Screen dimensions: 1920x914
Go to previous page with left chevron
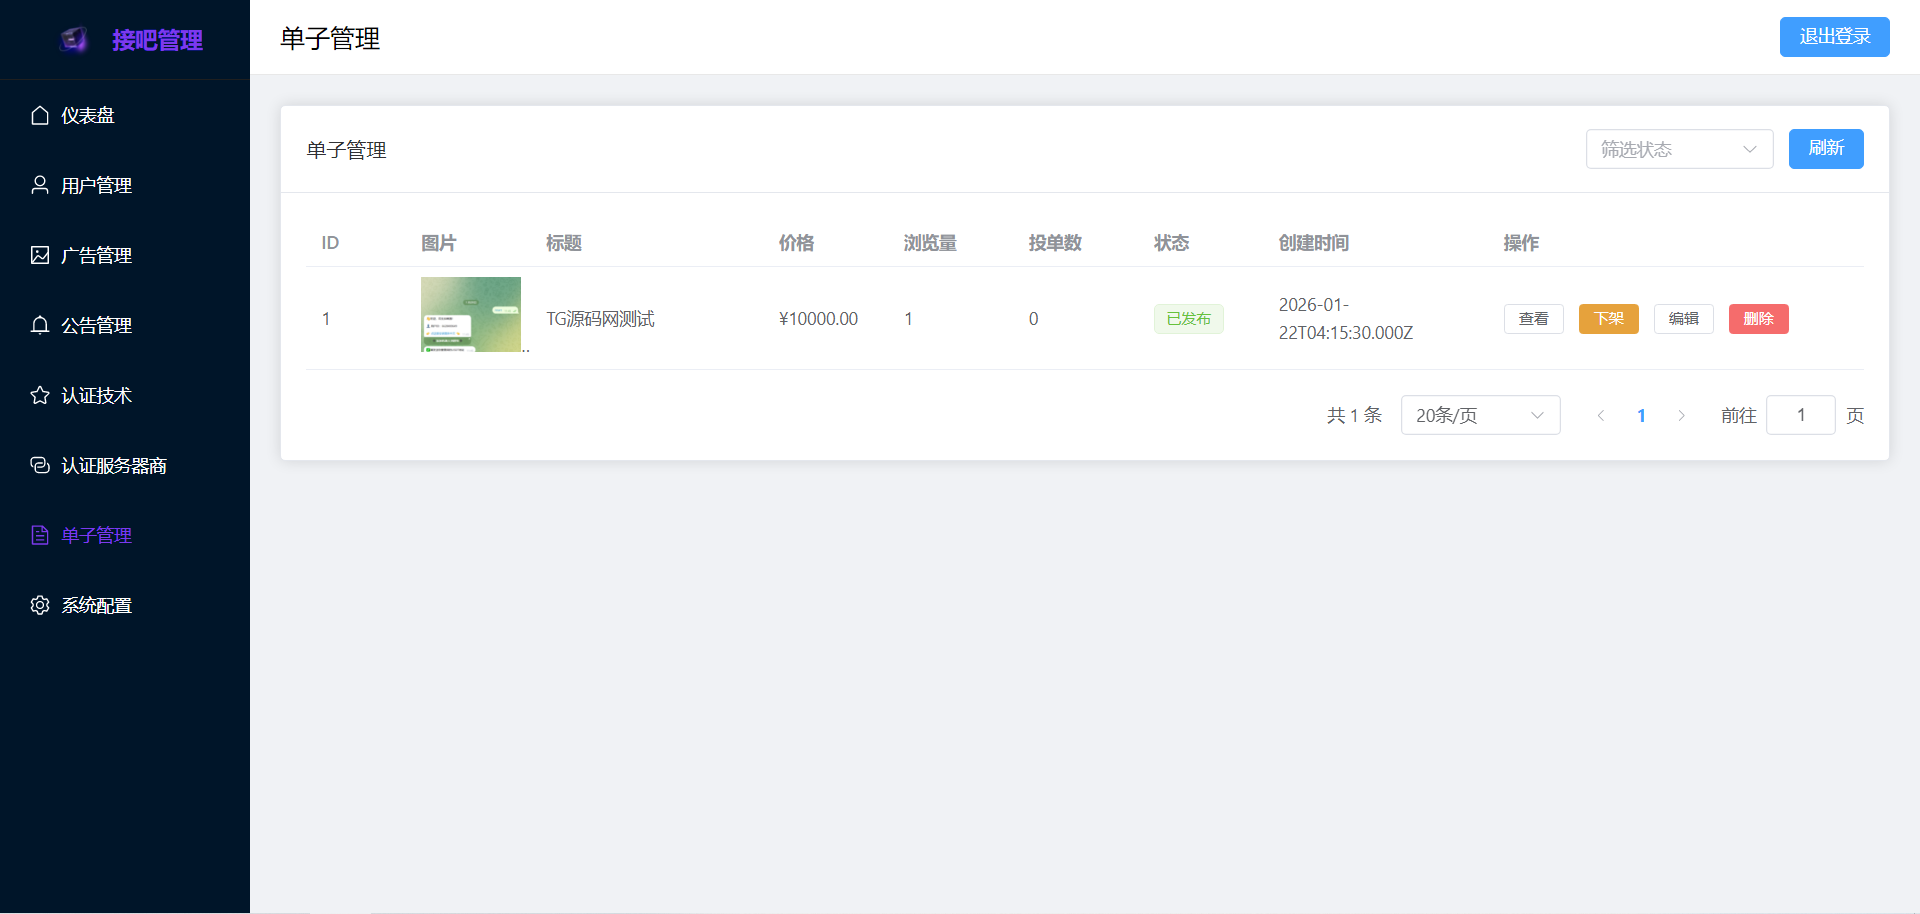[1601, 415]
